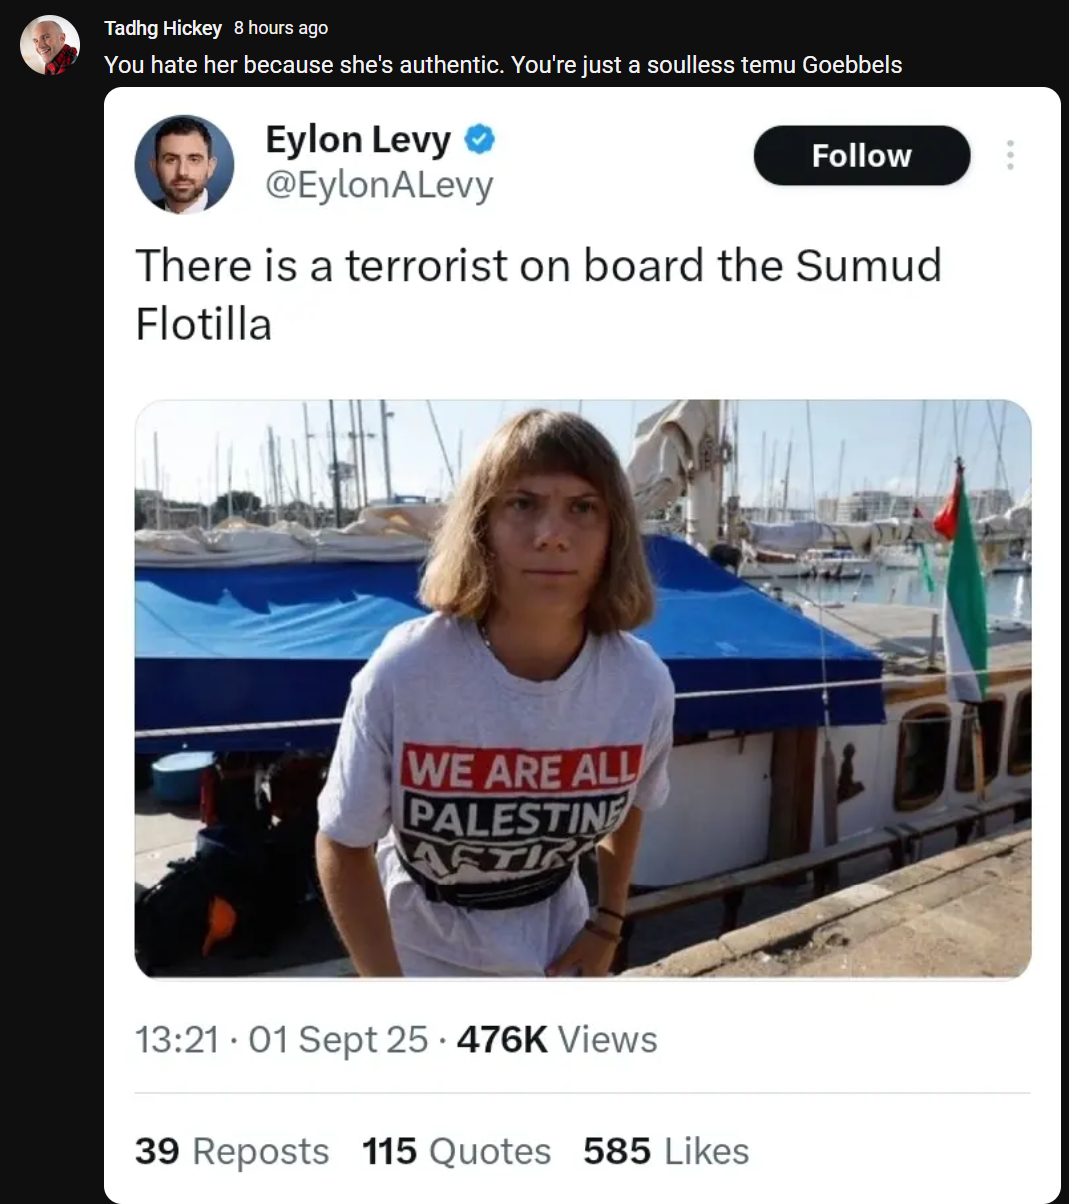The width and height of the screenshot is (1069, 1204).
Task: Click the Eylon Levy display name
Action: (358, 139)
